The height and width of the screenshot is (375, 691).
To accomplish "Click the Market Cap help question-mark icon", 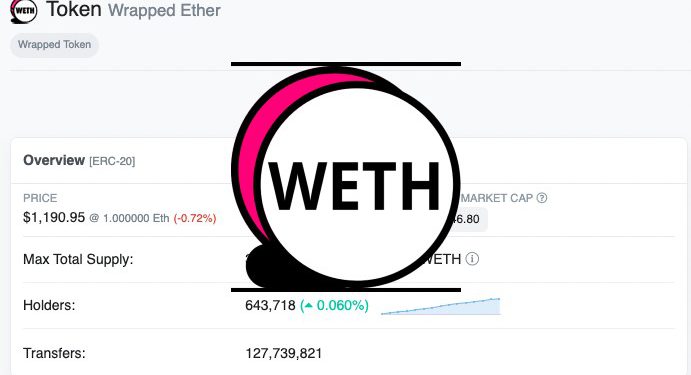I will pyautogui.click(x=542, y=198).
